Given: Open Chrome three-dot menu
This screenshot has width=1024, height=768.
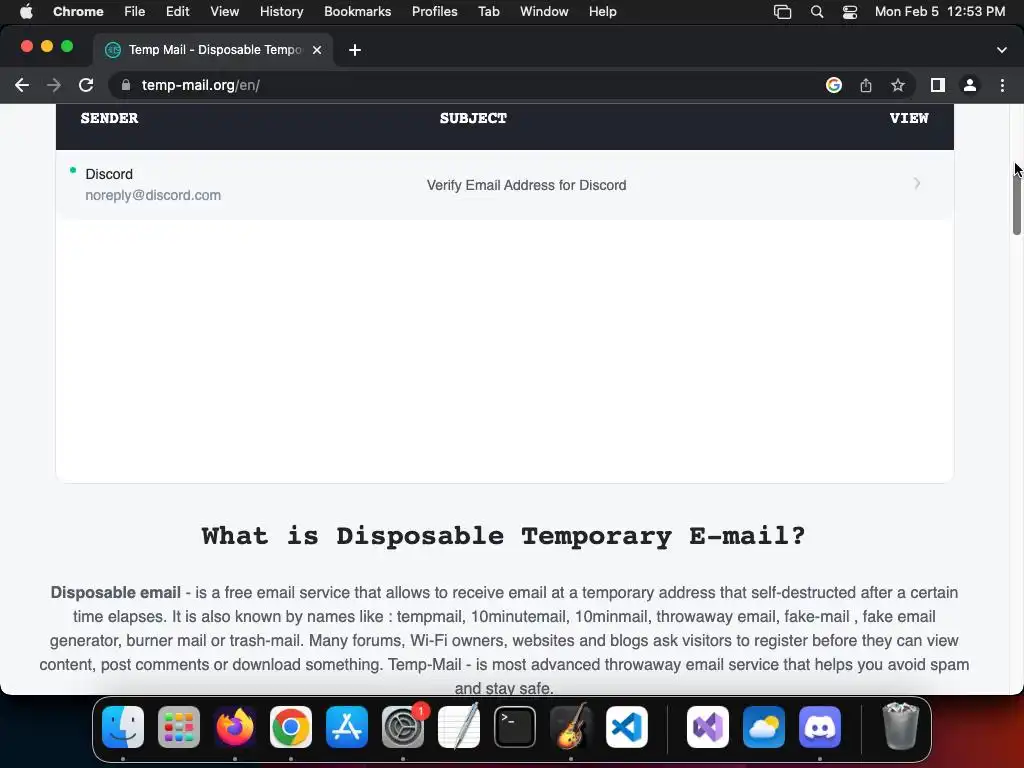Looking at the screenshot, I should [x=1002, y=85].
